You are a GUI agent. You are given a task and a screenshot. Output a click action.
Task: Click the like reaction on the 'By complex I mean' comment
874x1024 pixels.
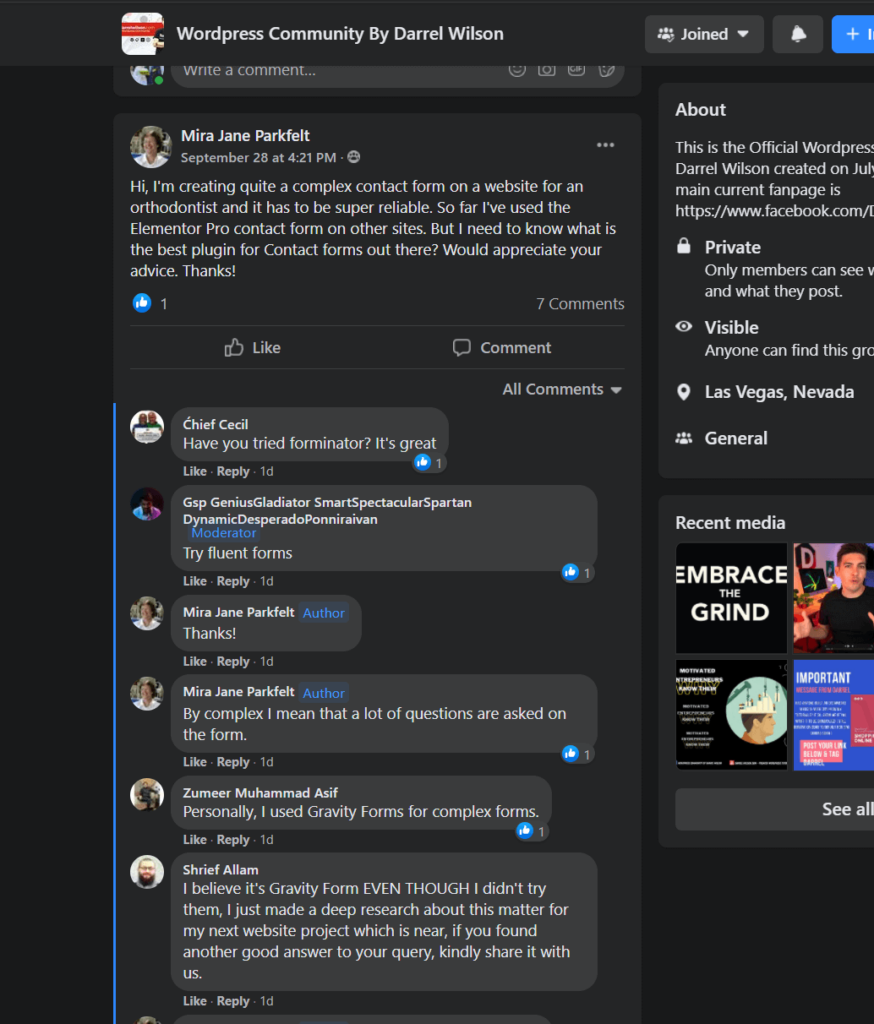pos(570,754)
